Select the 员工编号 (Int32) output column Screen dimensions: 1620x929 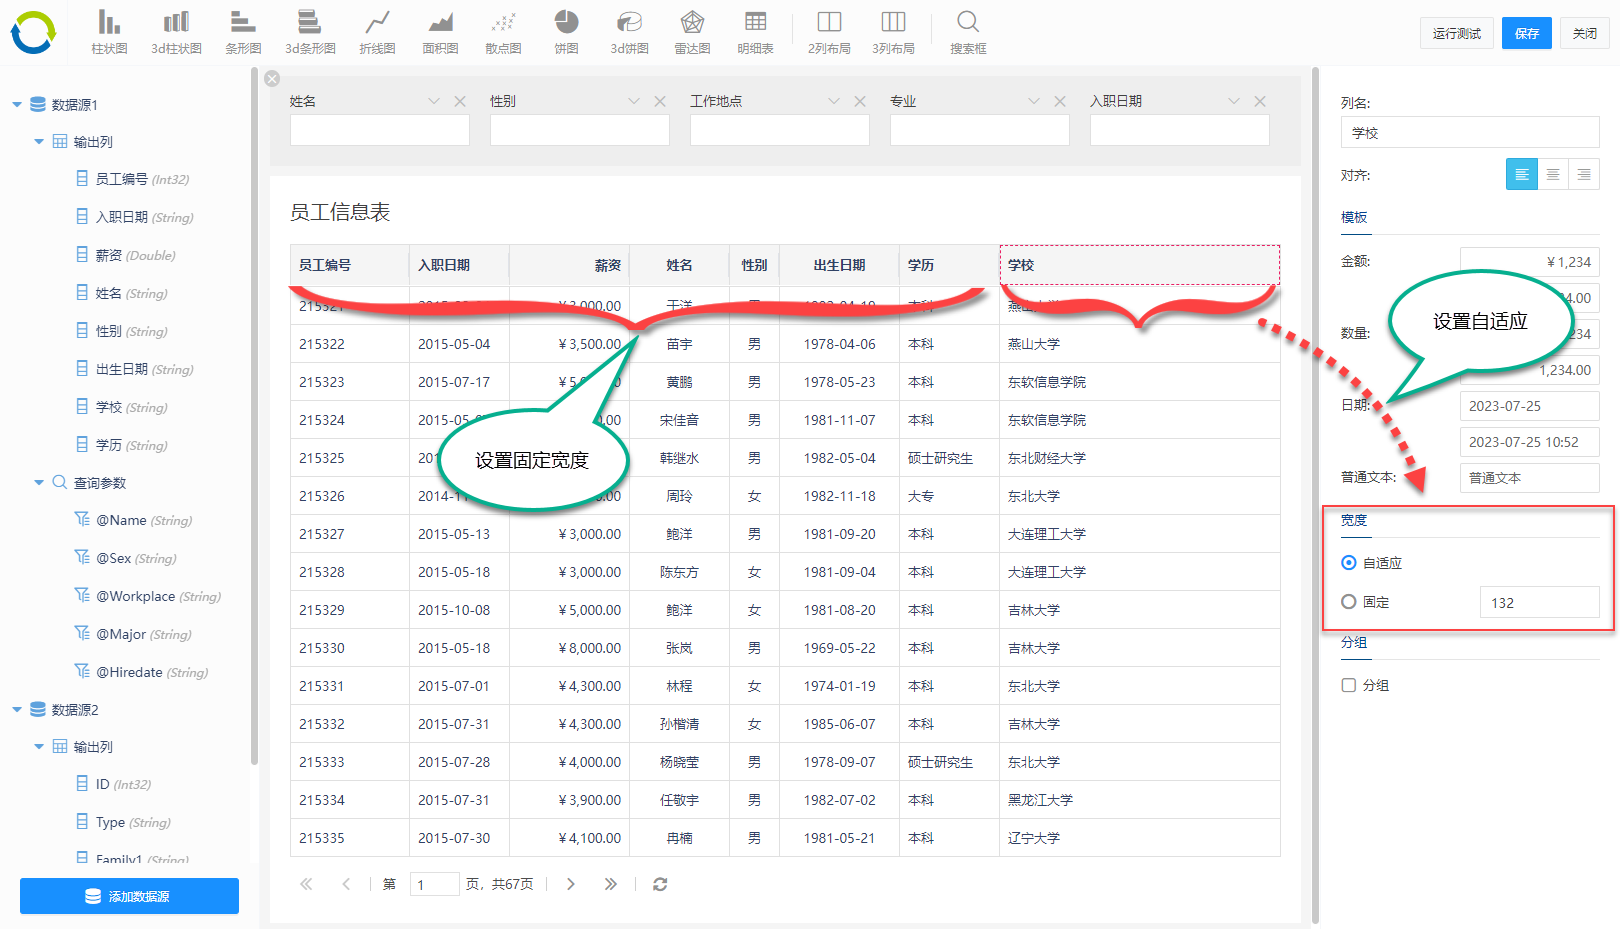tap(132, 179)
